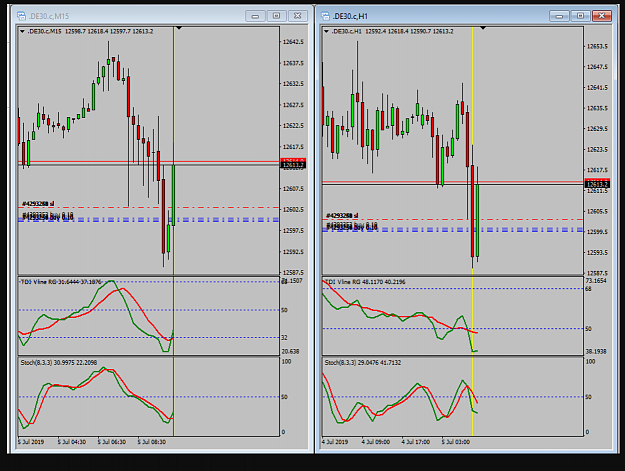Click the buy 0.10 order label in M15 chart
625x471 pixels.
pos(48,216)
